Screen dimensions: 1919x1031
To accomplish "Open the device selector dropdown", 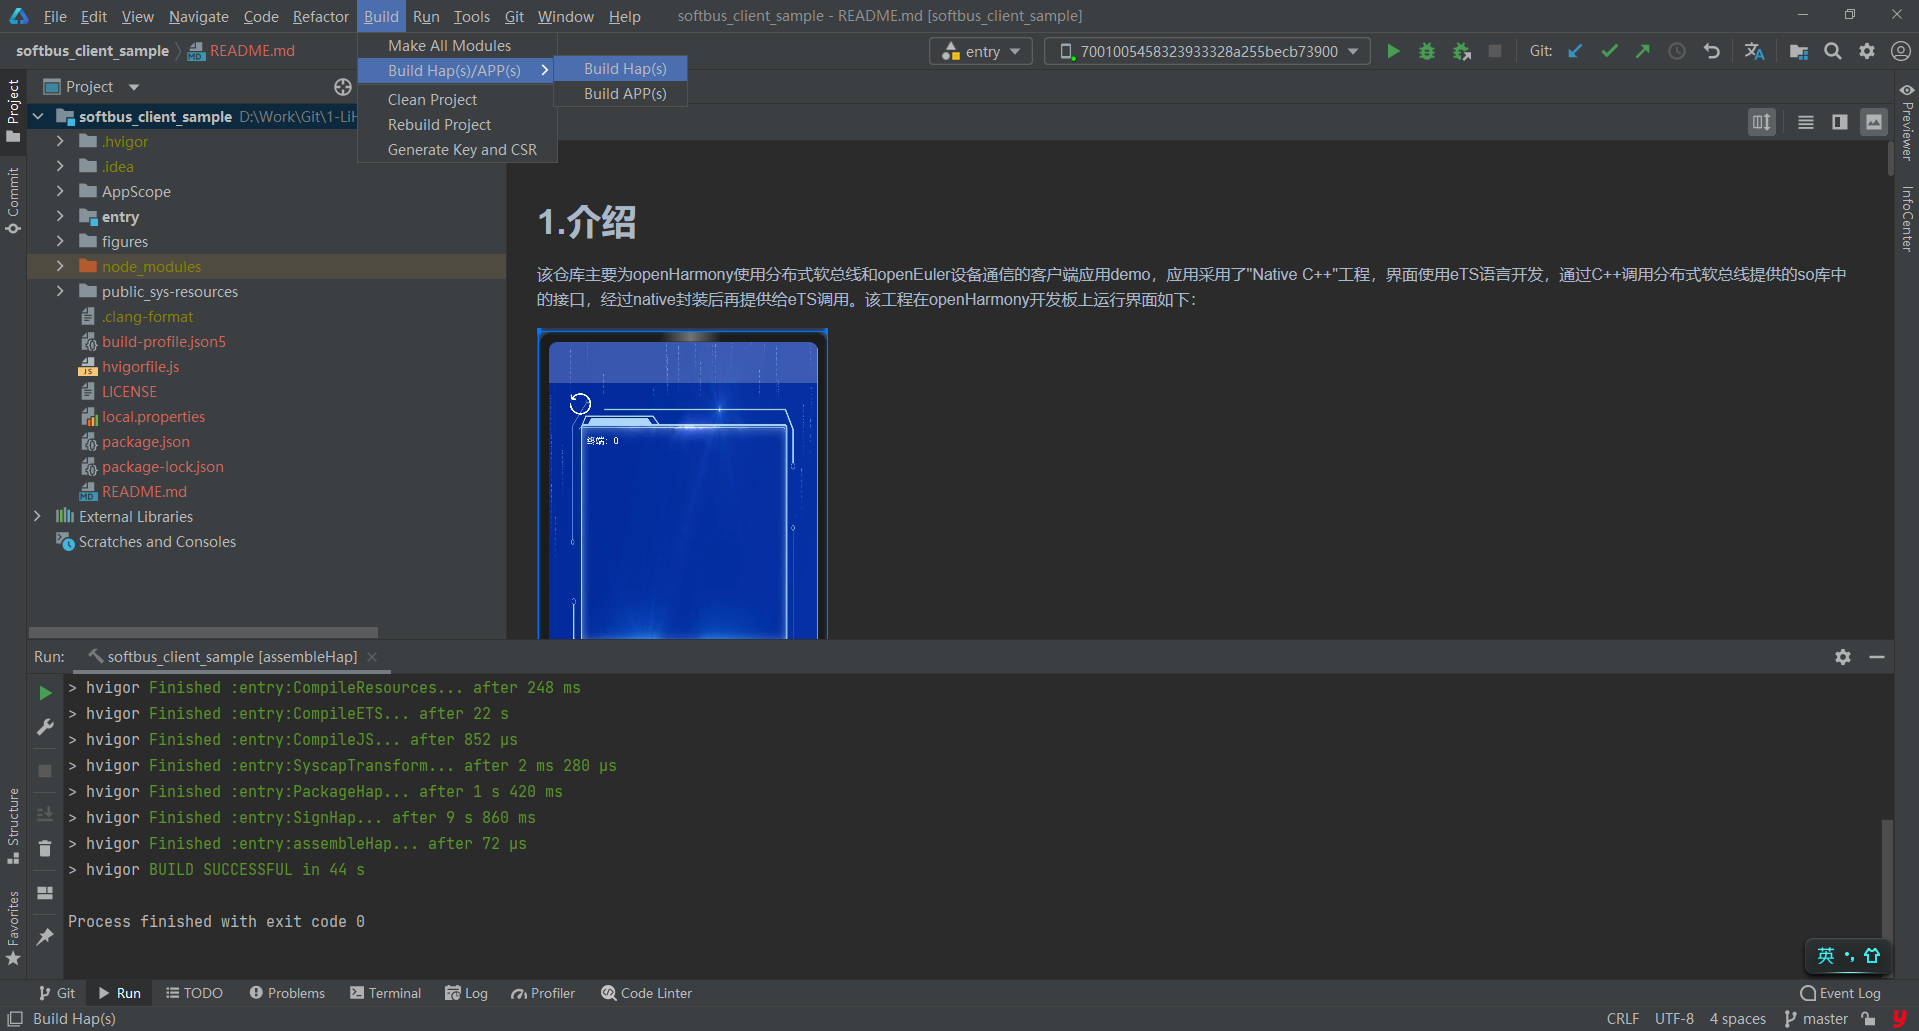I will (x=1207, y=51).
